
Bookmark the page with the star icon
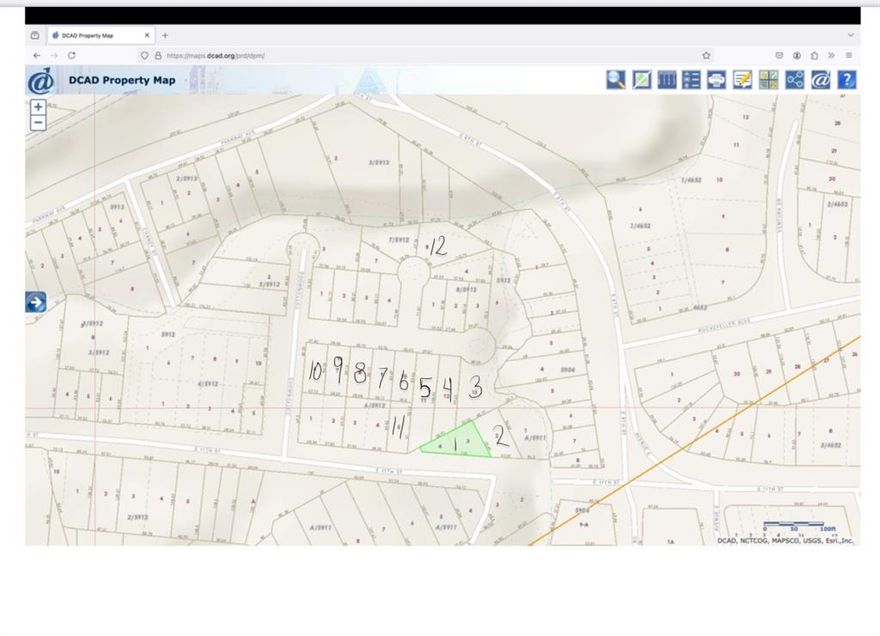[x=706, y=55]
